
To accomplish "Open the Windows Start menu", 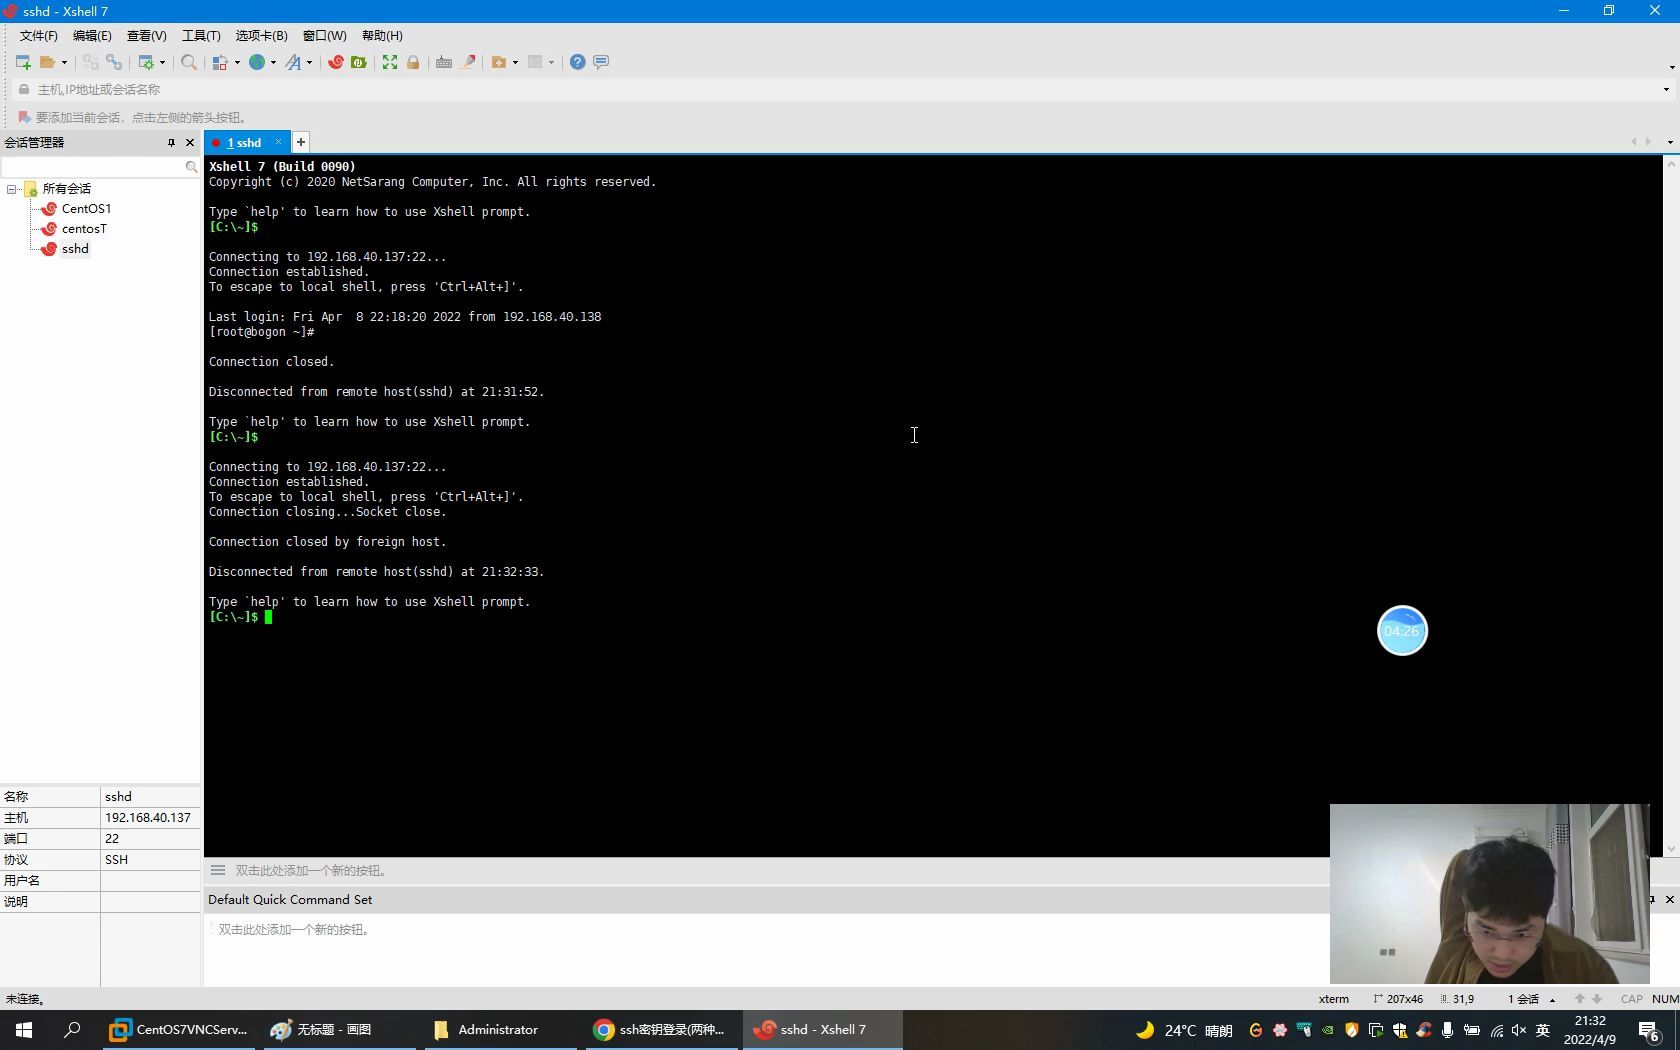I will click(24, 1030).
